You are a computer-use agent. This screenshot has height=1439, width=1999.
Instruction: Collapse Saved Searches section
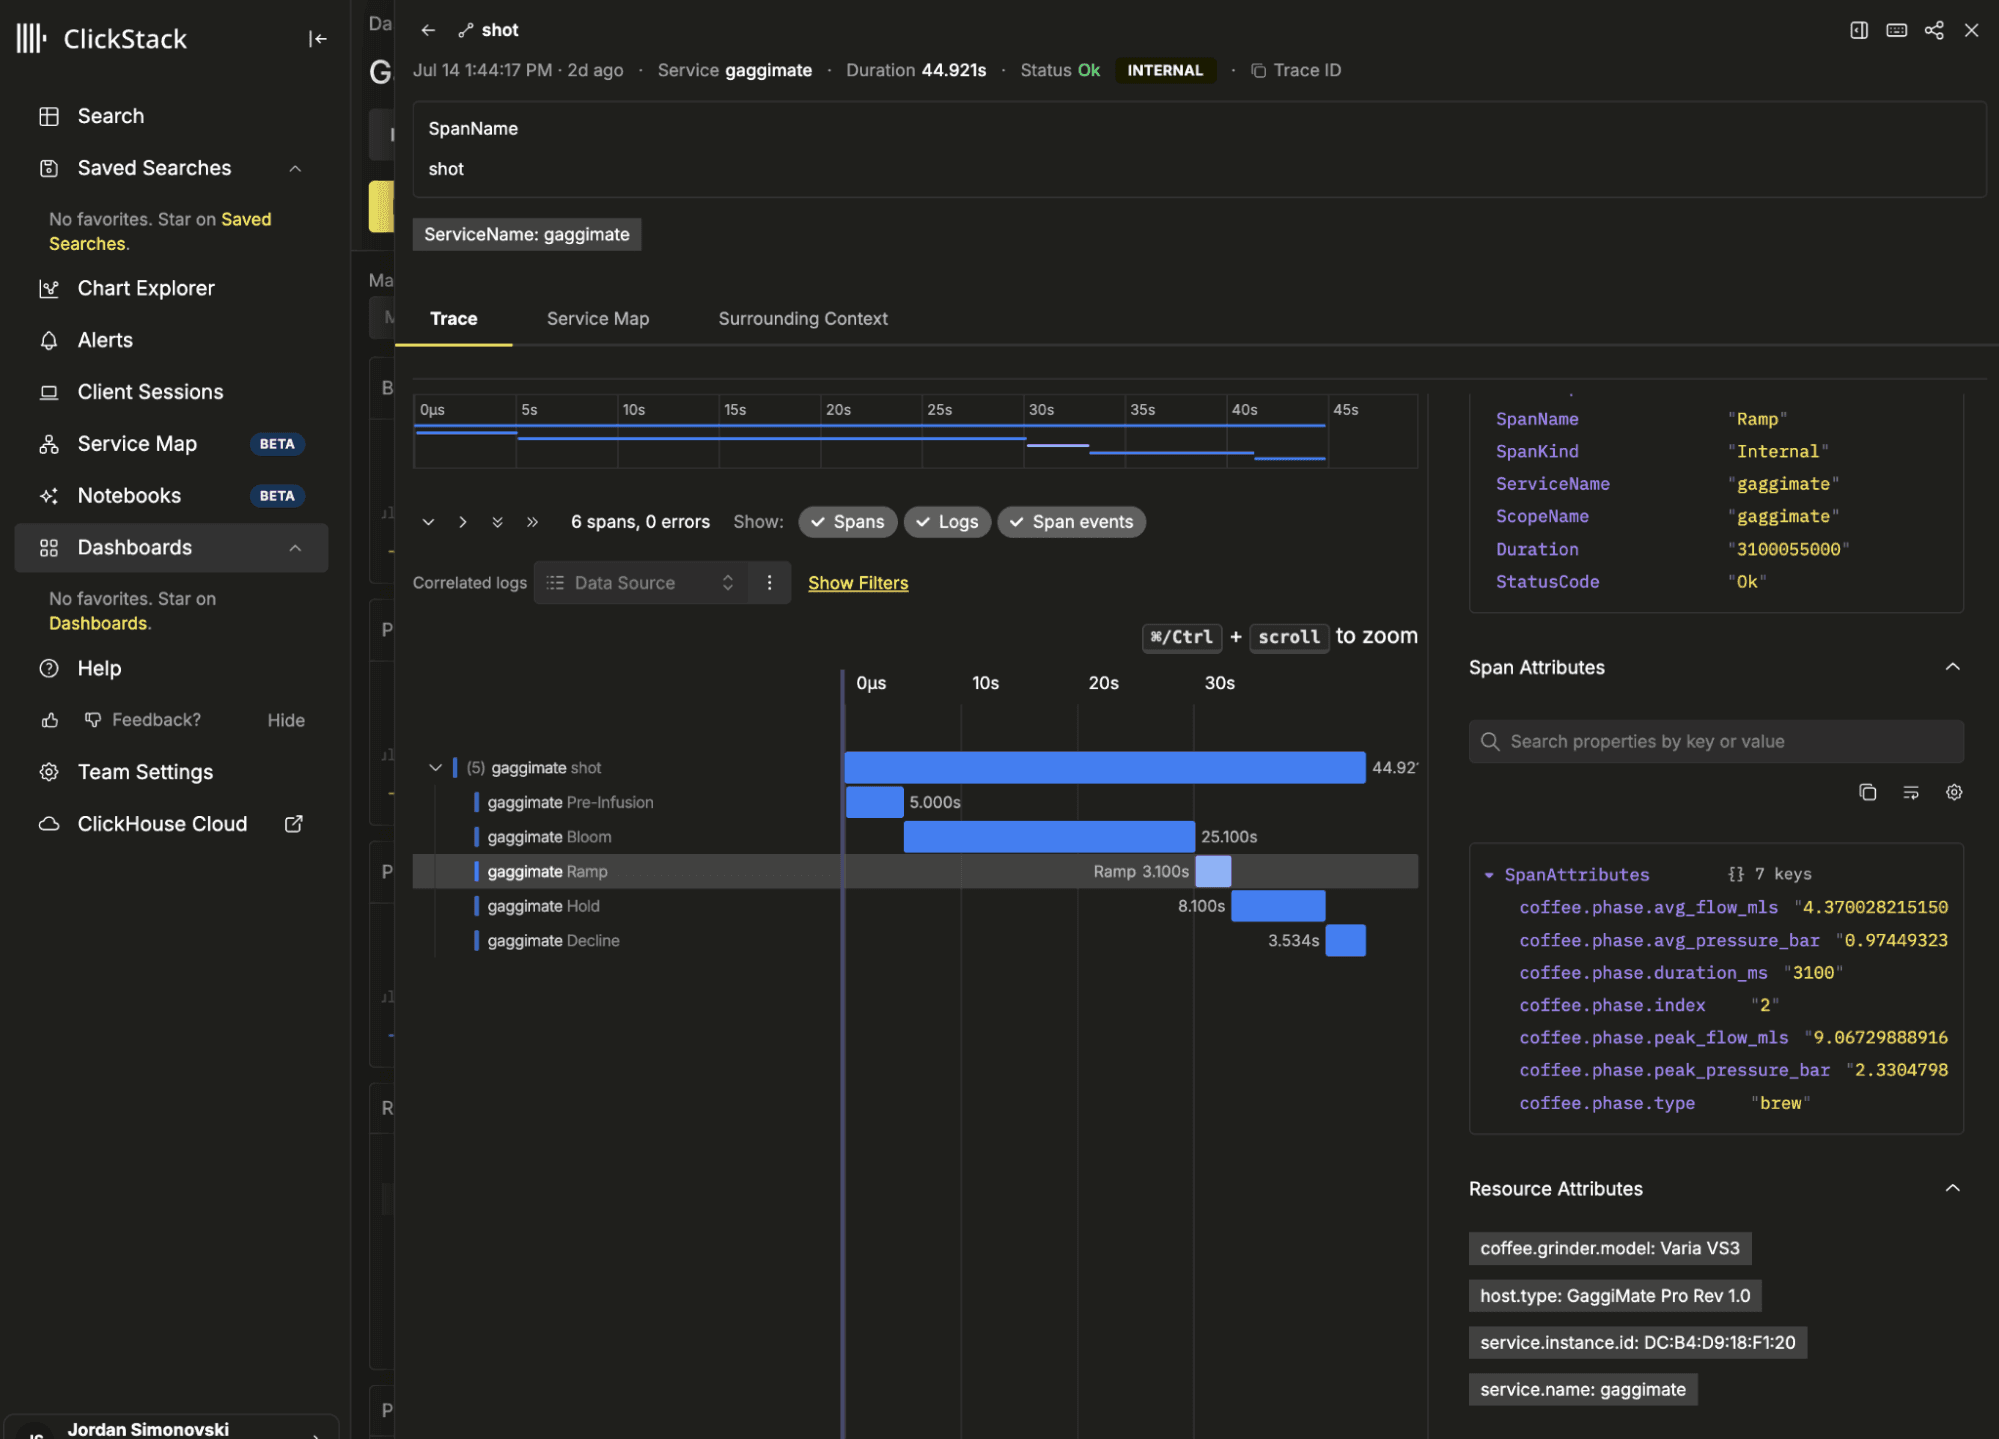(x=295, y=168)
